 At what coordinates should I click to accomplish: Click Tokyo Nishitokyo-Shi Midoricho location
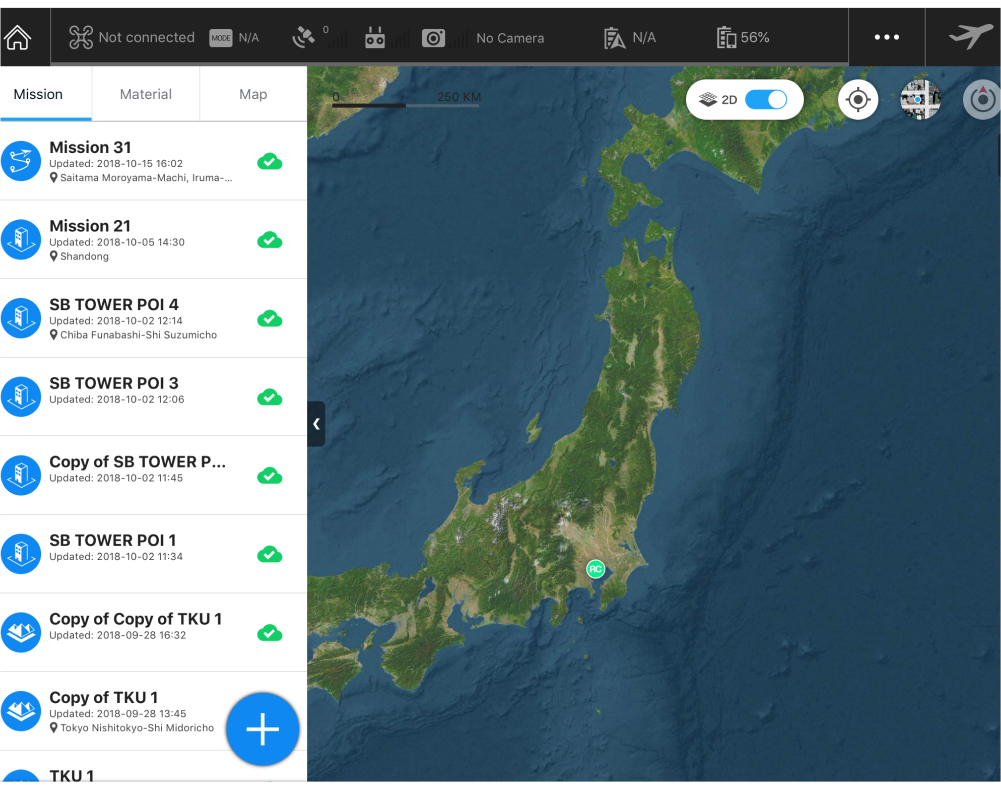tap(137, 728)
